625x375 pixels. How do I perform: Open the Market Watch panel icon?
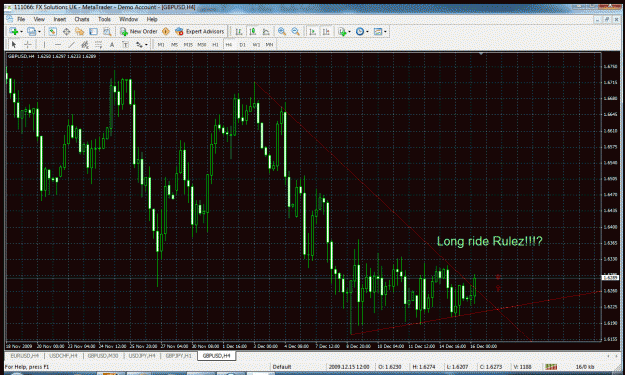[x=52, y=31]
